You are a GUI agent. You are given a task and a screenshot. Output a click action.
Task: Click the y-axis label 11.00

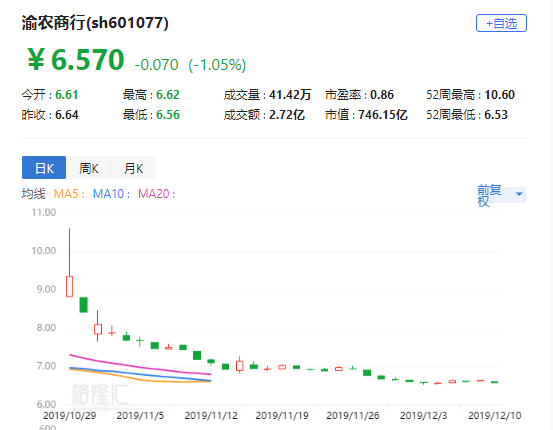pos(44,212)
